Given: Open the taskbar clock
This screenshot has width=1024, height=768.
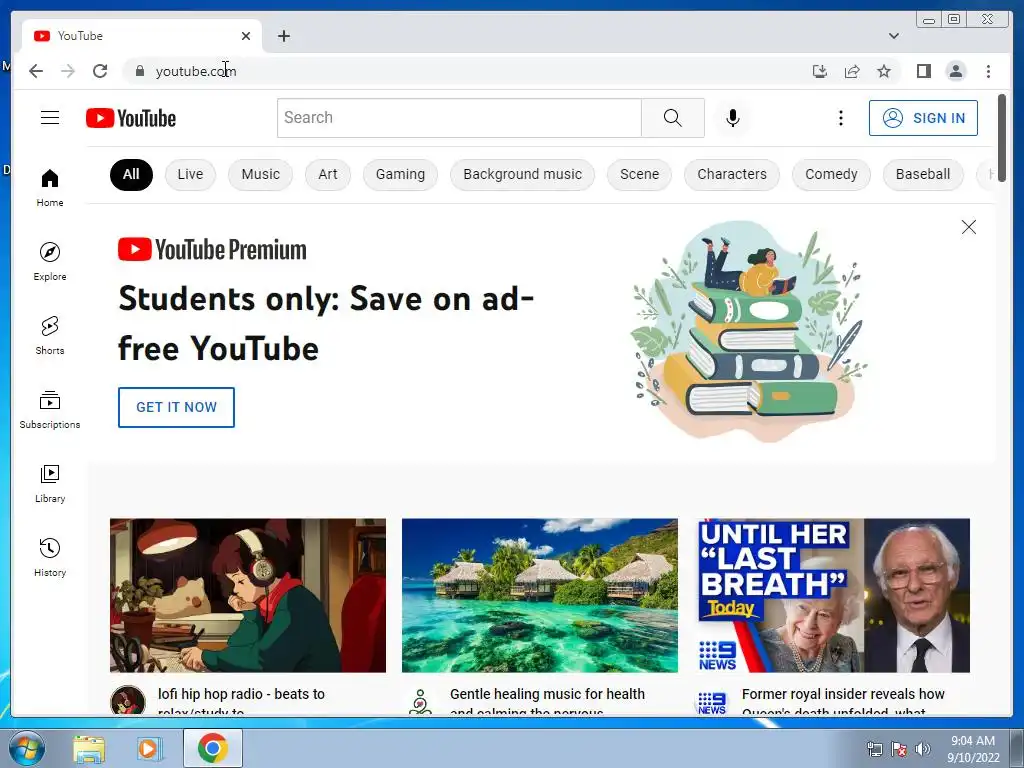Looking at the screenshot, I should tap(973, 749).
